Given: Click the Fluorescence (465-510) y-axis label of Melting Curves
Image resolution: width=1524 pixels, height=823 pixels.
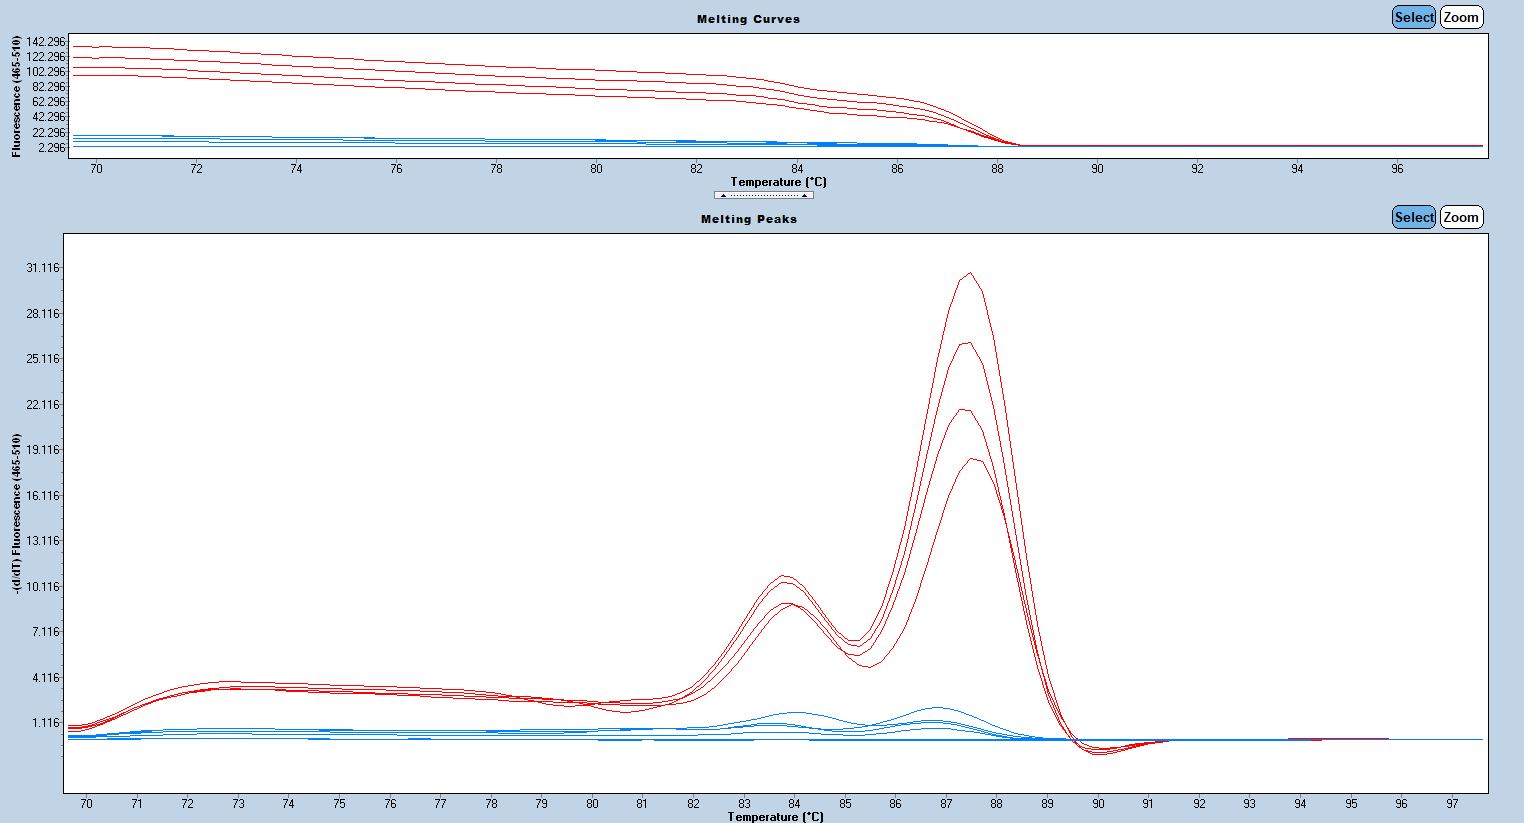Looking at the screenshot, I should [17, 96].
